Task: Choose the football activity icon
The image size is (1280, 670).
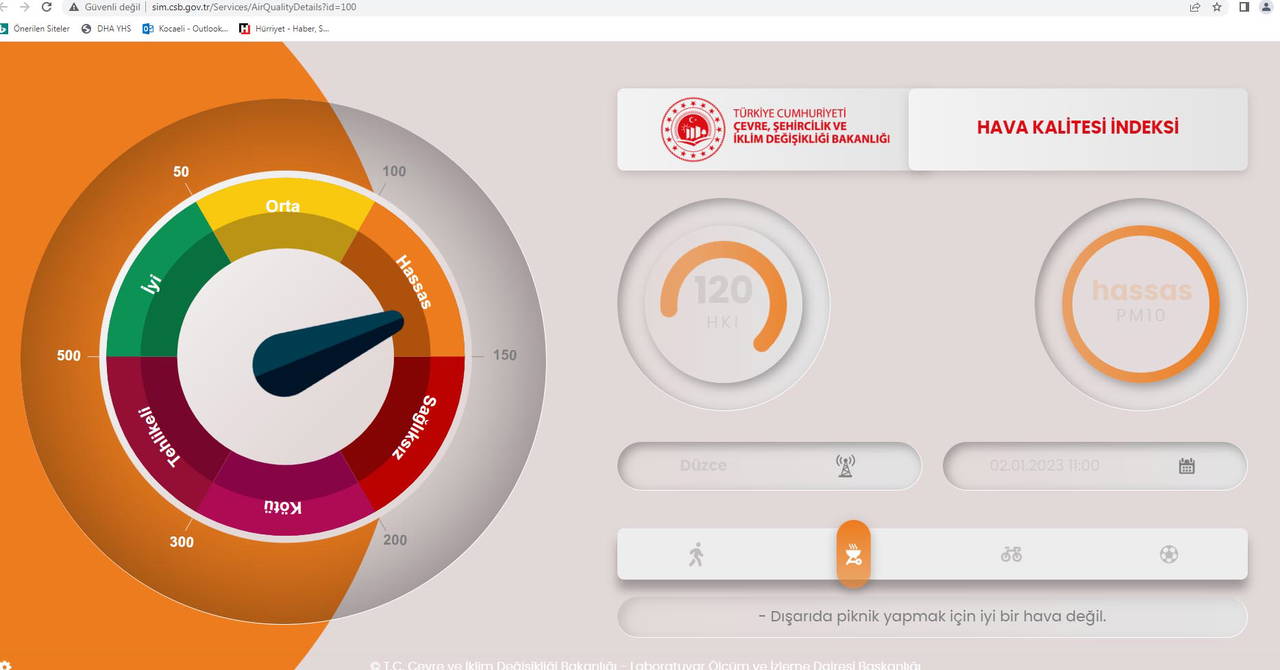Action: click(1169, 554)
